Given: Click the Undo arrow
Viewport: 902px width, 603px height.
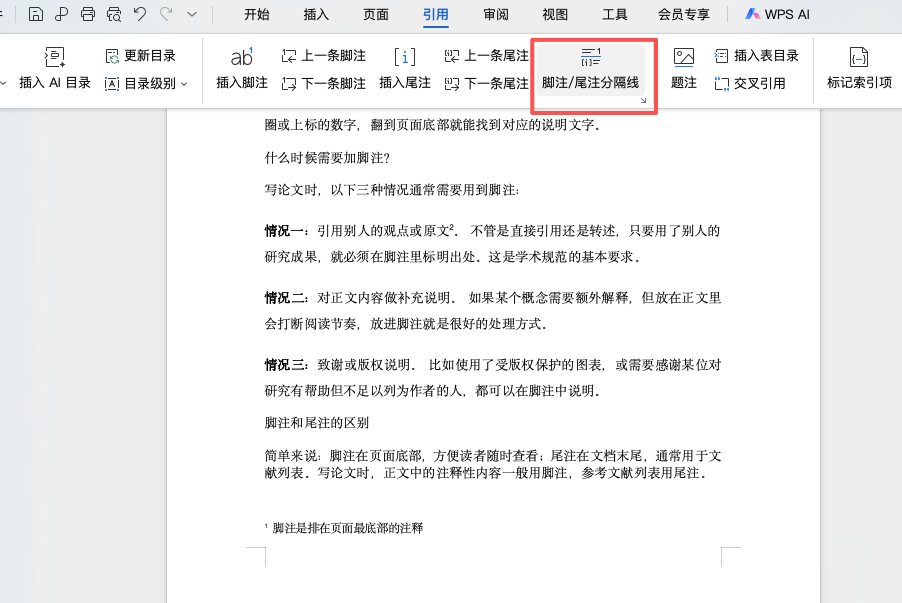Looking at the screenshot, I should click(140, 14).
